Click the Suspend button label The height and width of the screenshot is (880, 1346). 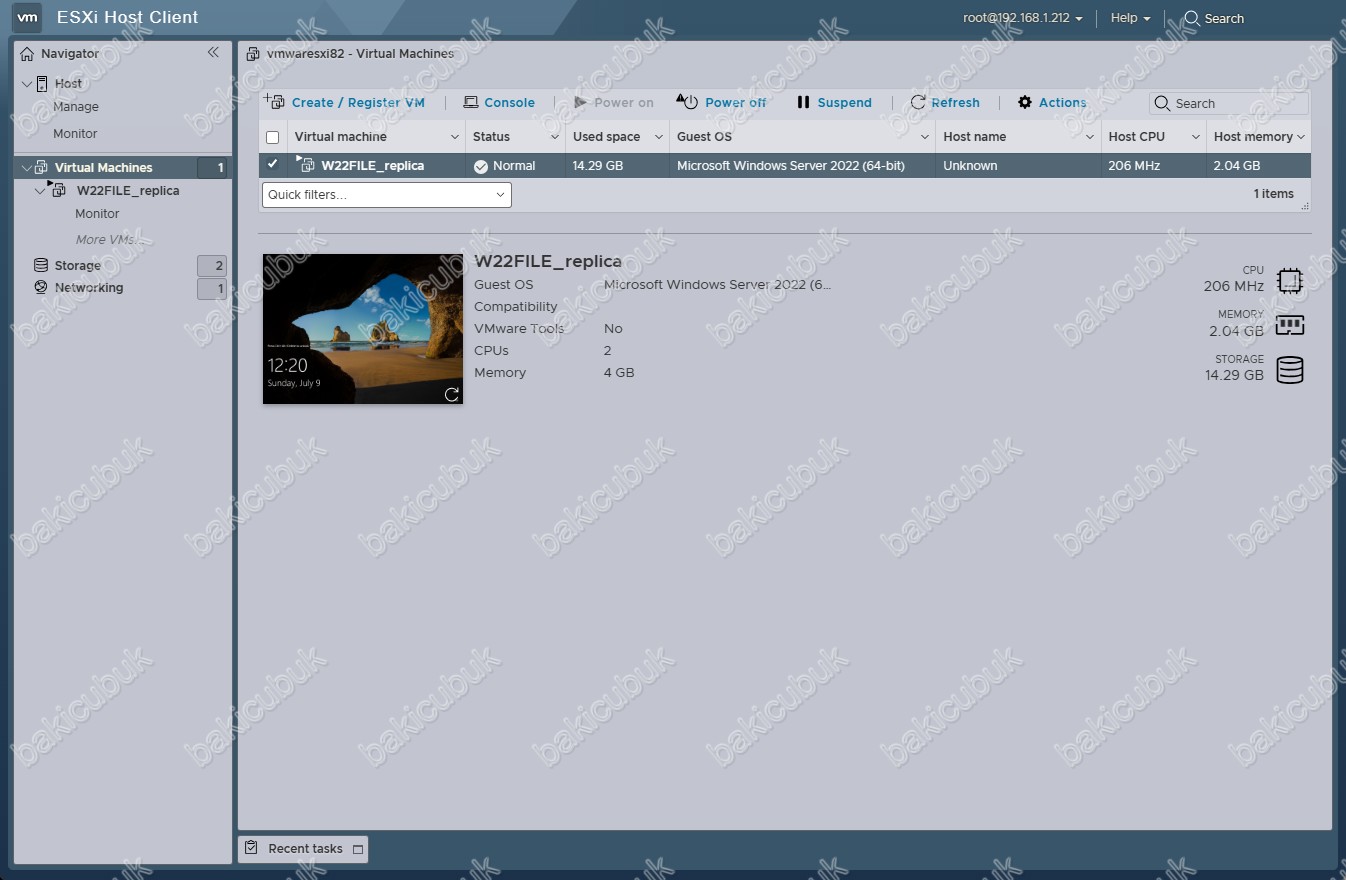click(x=845, y=103)
